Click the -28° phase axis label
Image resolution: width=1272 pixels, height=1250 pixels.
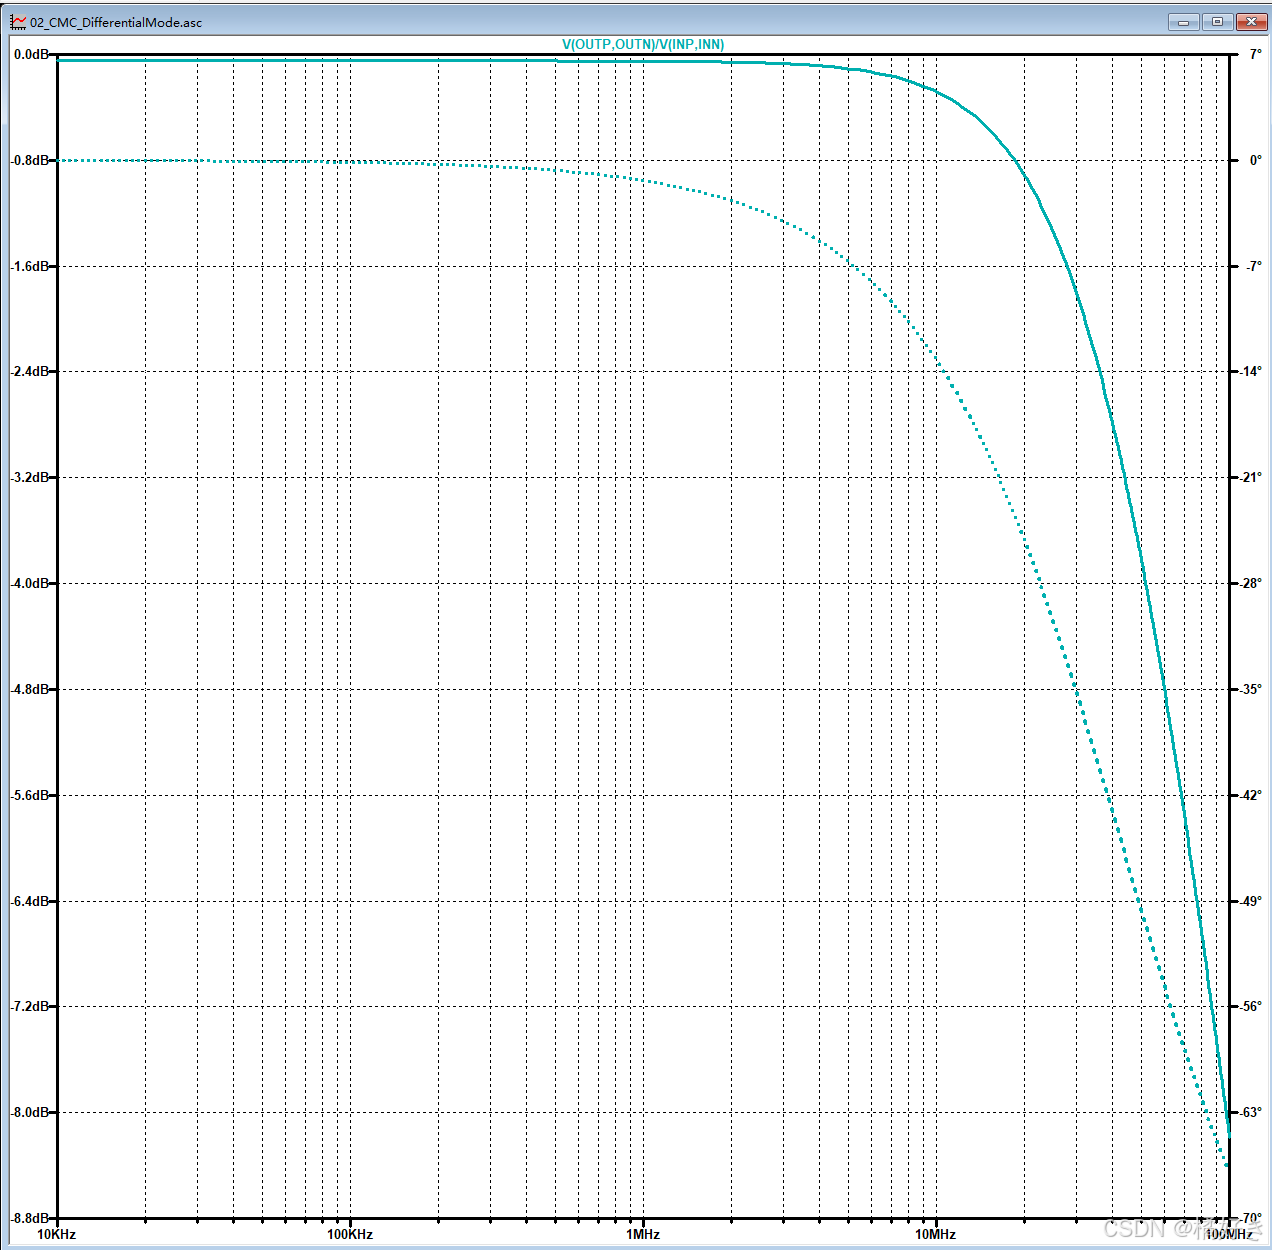click(x=1251, y=583)
